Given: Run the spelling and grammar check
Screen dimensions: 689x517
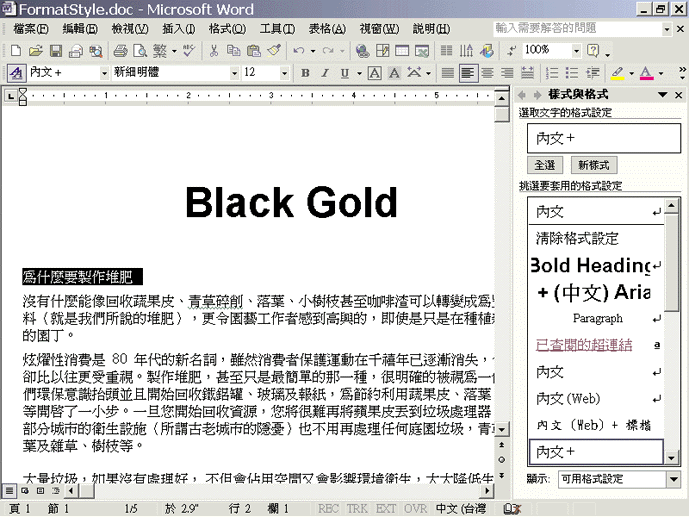Looking at the screenshot, I should 189,51.
